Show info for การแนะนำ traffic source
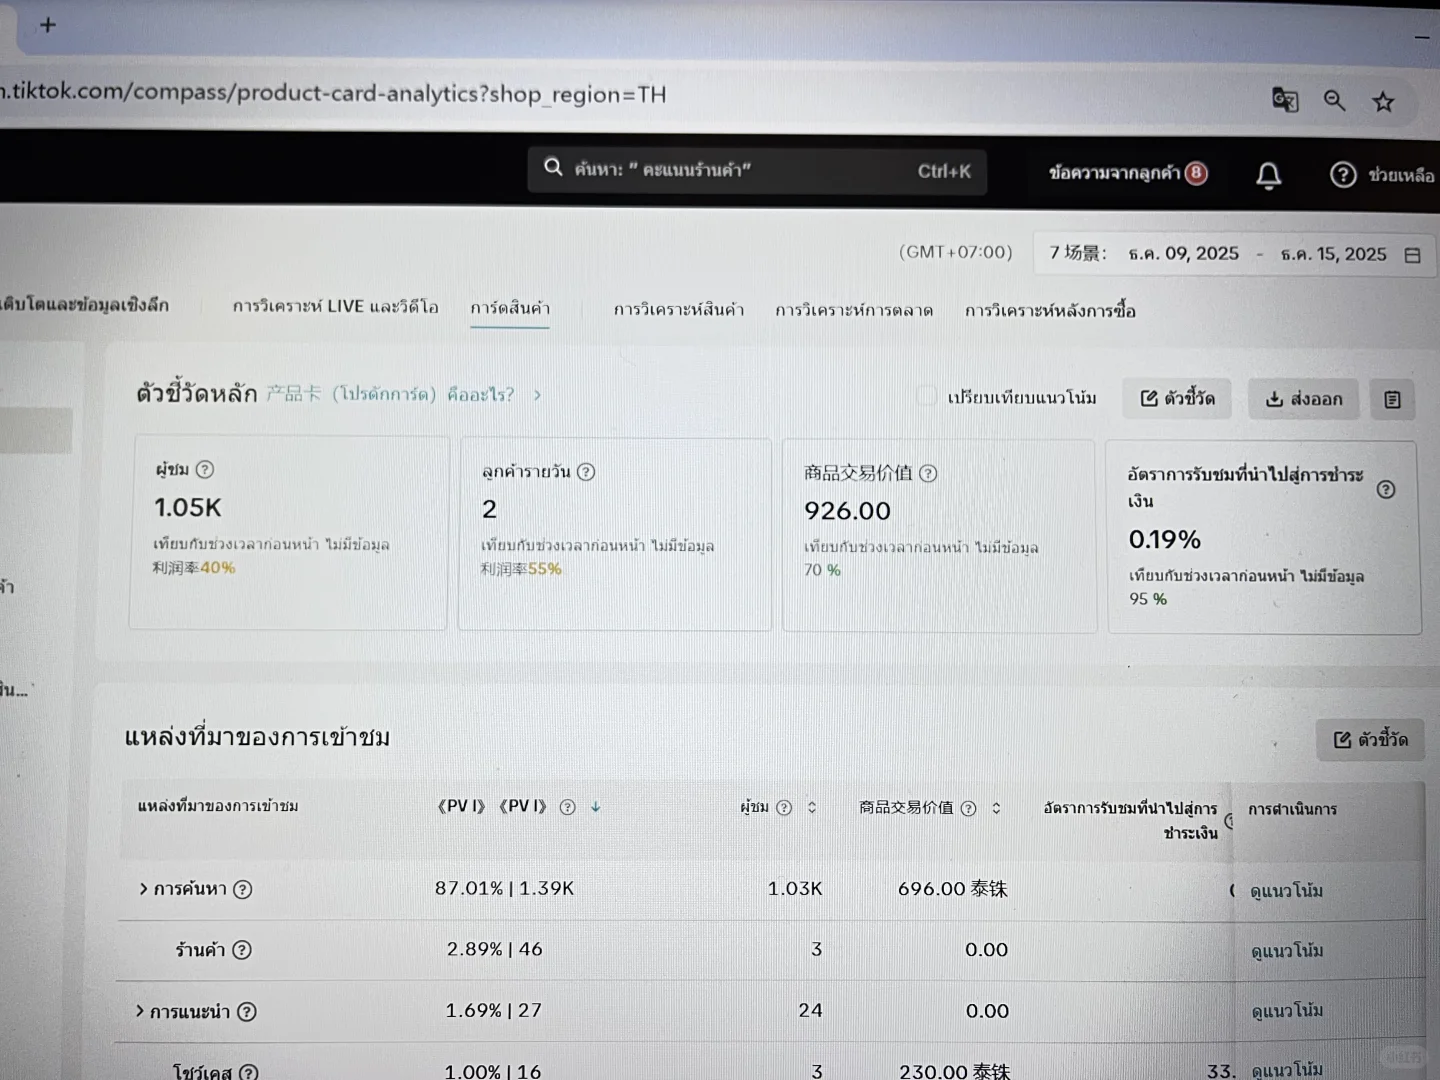This screenshot has height=1080, width=1440. 247,1012
